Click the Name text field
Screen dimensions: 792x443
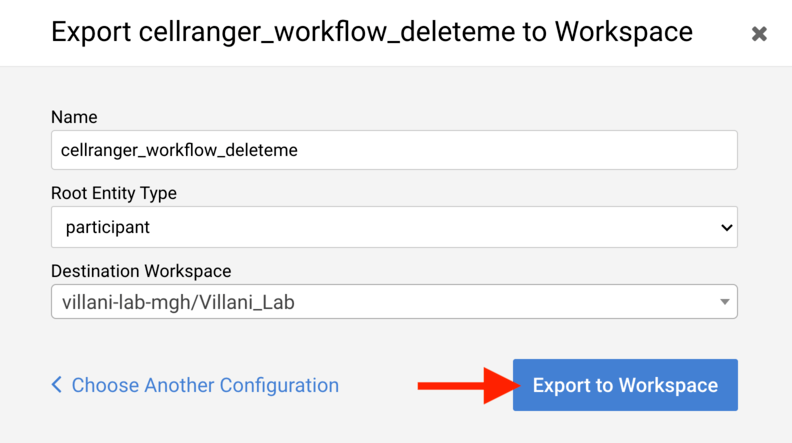(394, 151)
